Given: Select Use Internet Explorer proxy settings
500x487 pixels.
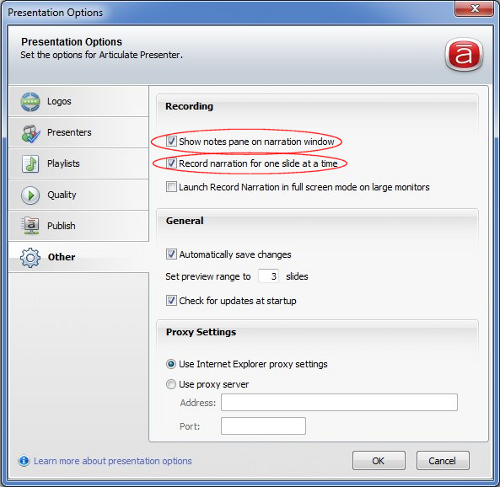Looking at the screenshot, I should [x=171, y=364].
